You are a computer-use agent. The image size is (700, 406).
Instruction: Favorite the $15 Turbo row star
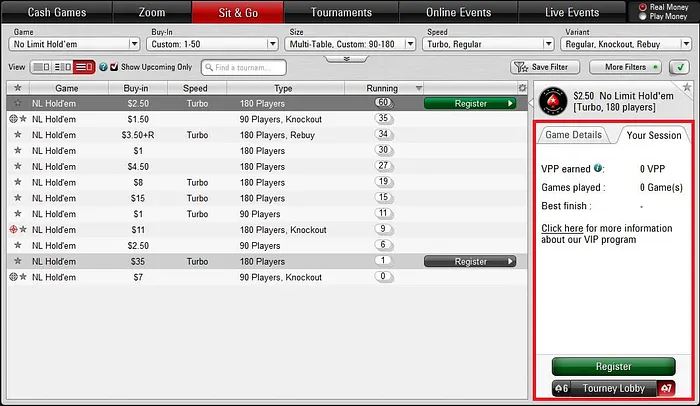tap(18, 198)
